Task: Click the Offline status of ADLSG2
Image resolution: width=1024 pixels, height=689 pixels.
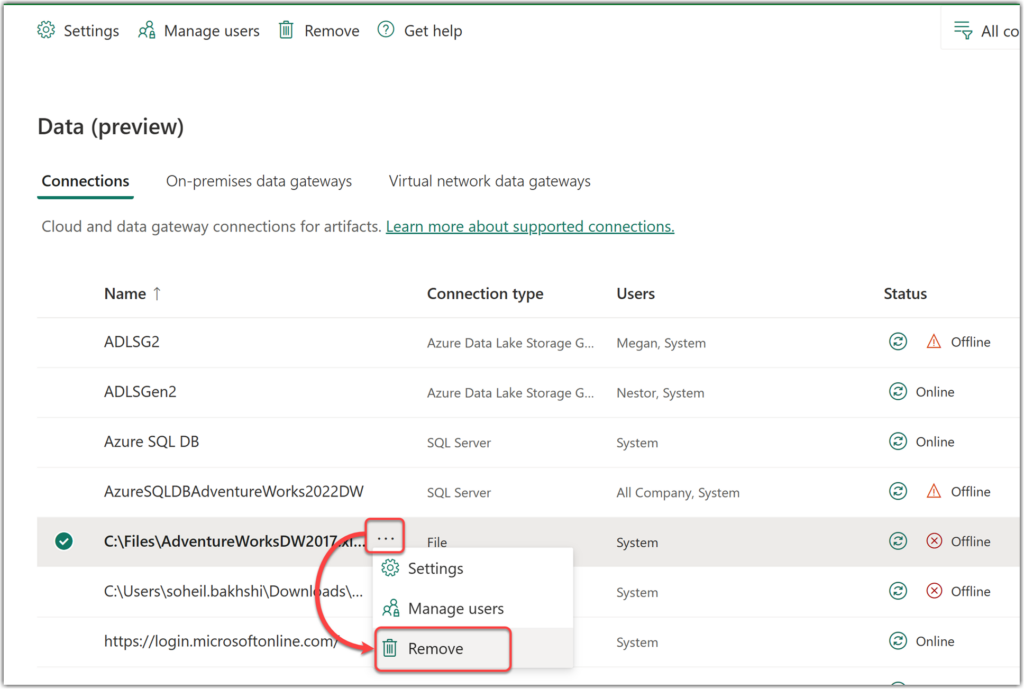Action: point(970,342)
